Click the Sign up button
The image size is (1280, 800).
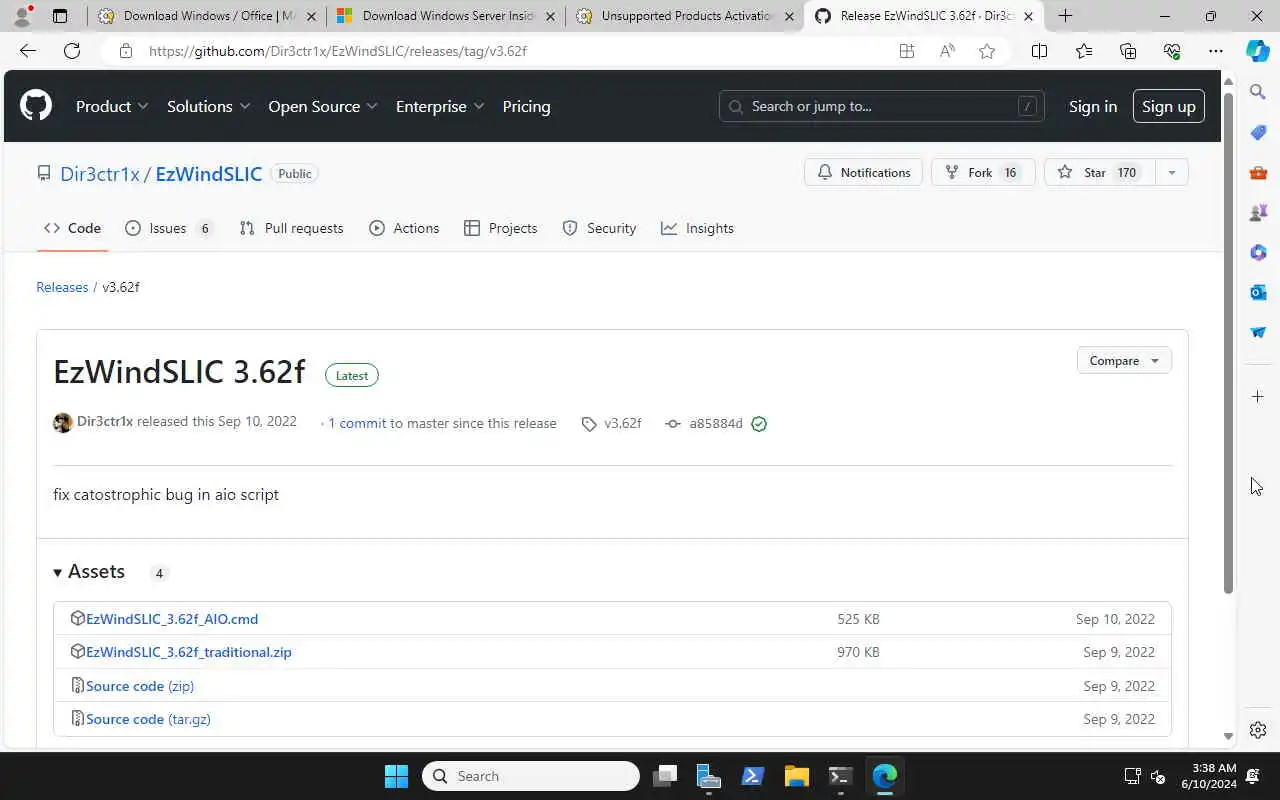coord(1168,106)
